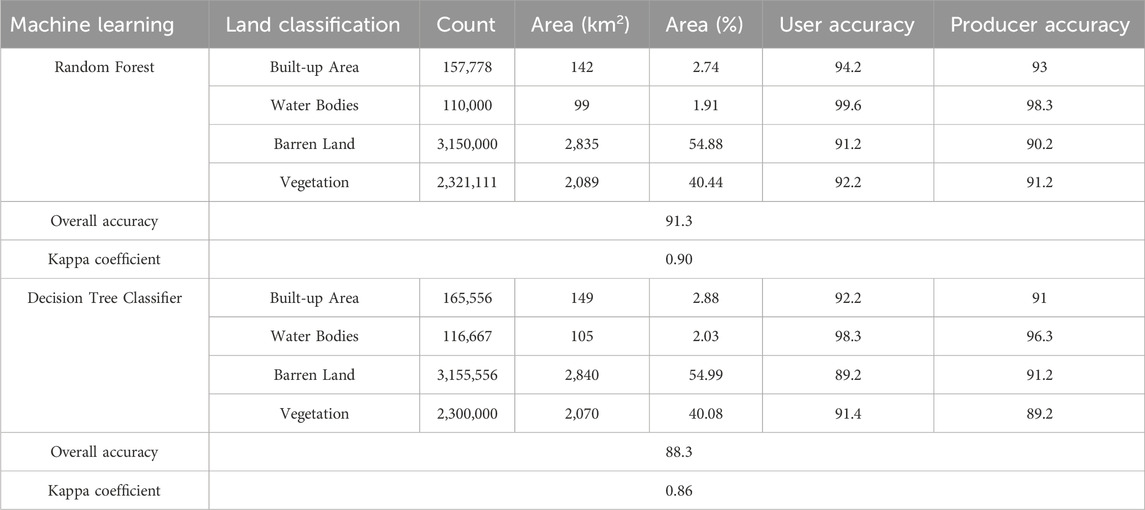Select "Built-up Area" in the 157,778 row

point(314,68)
